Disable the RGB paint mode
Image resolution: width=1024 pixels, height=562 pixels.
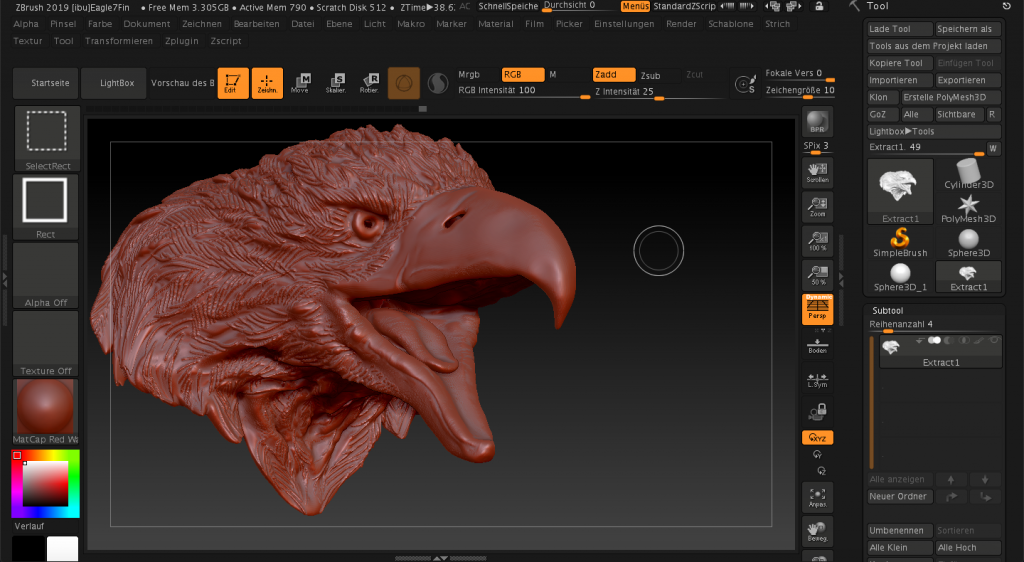[522, 75]
